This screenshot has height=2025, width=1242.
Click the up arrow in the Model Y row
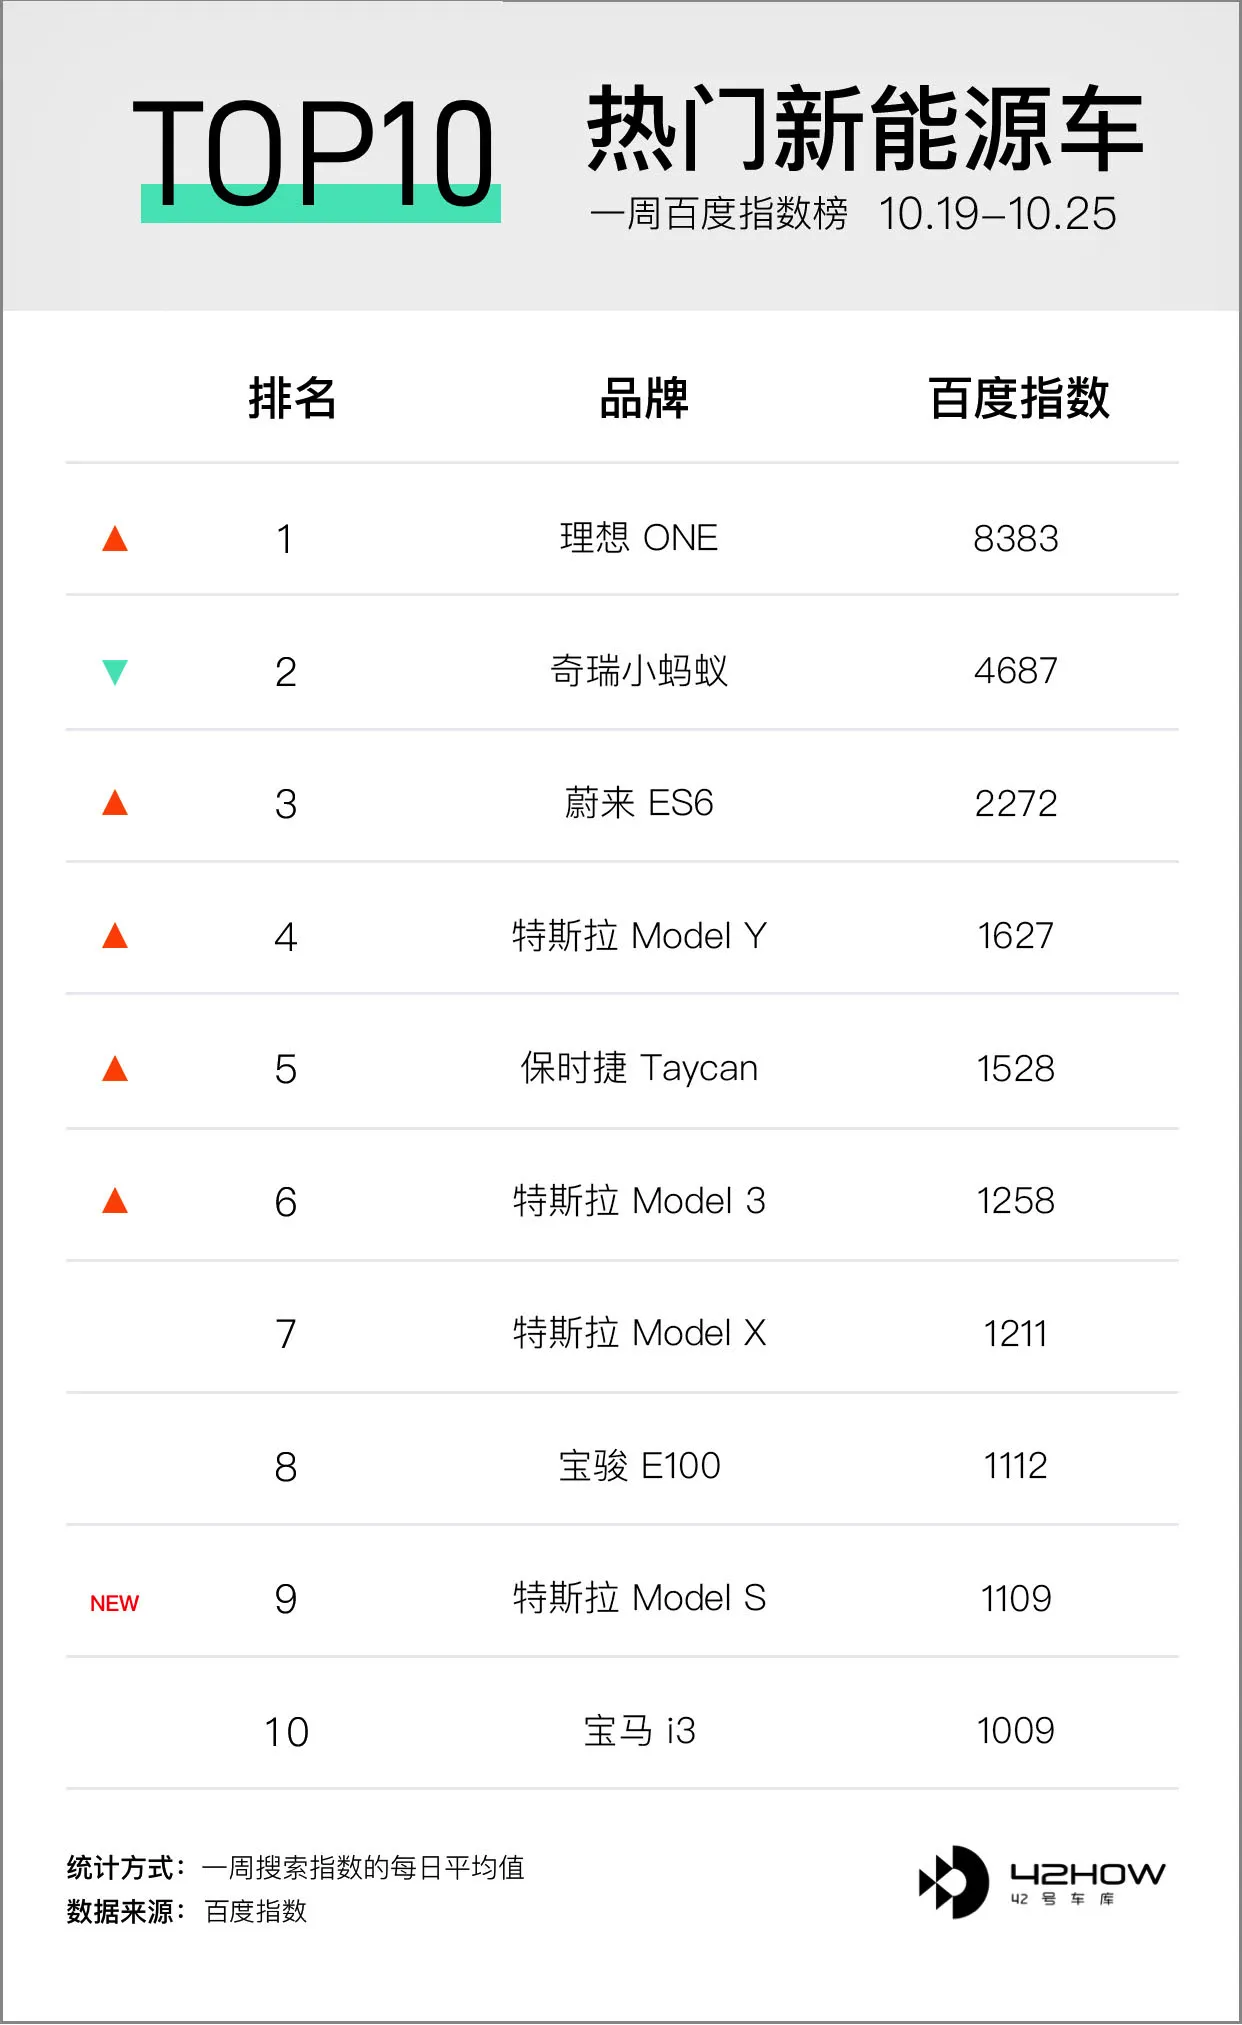pos(115,936)
